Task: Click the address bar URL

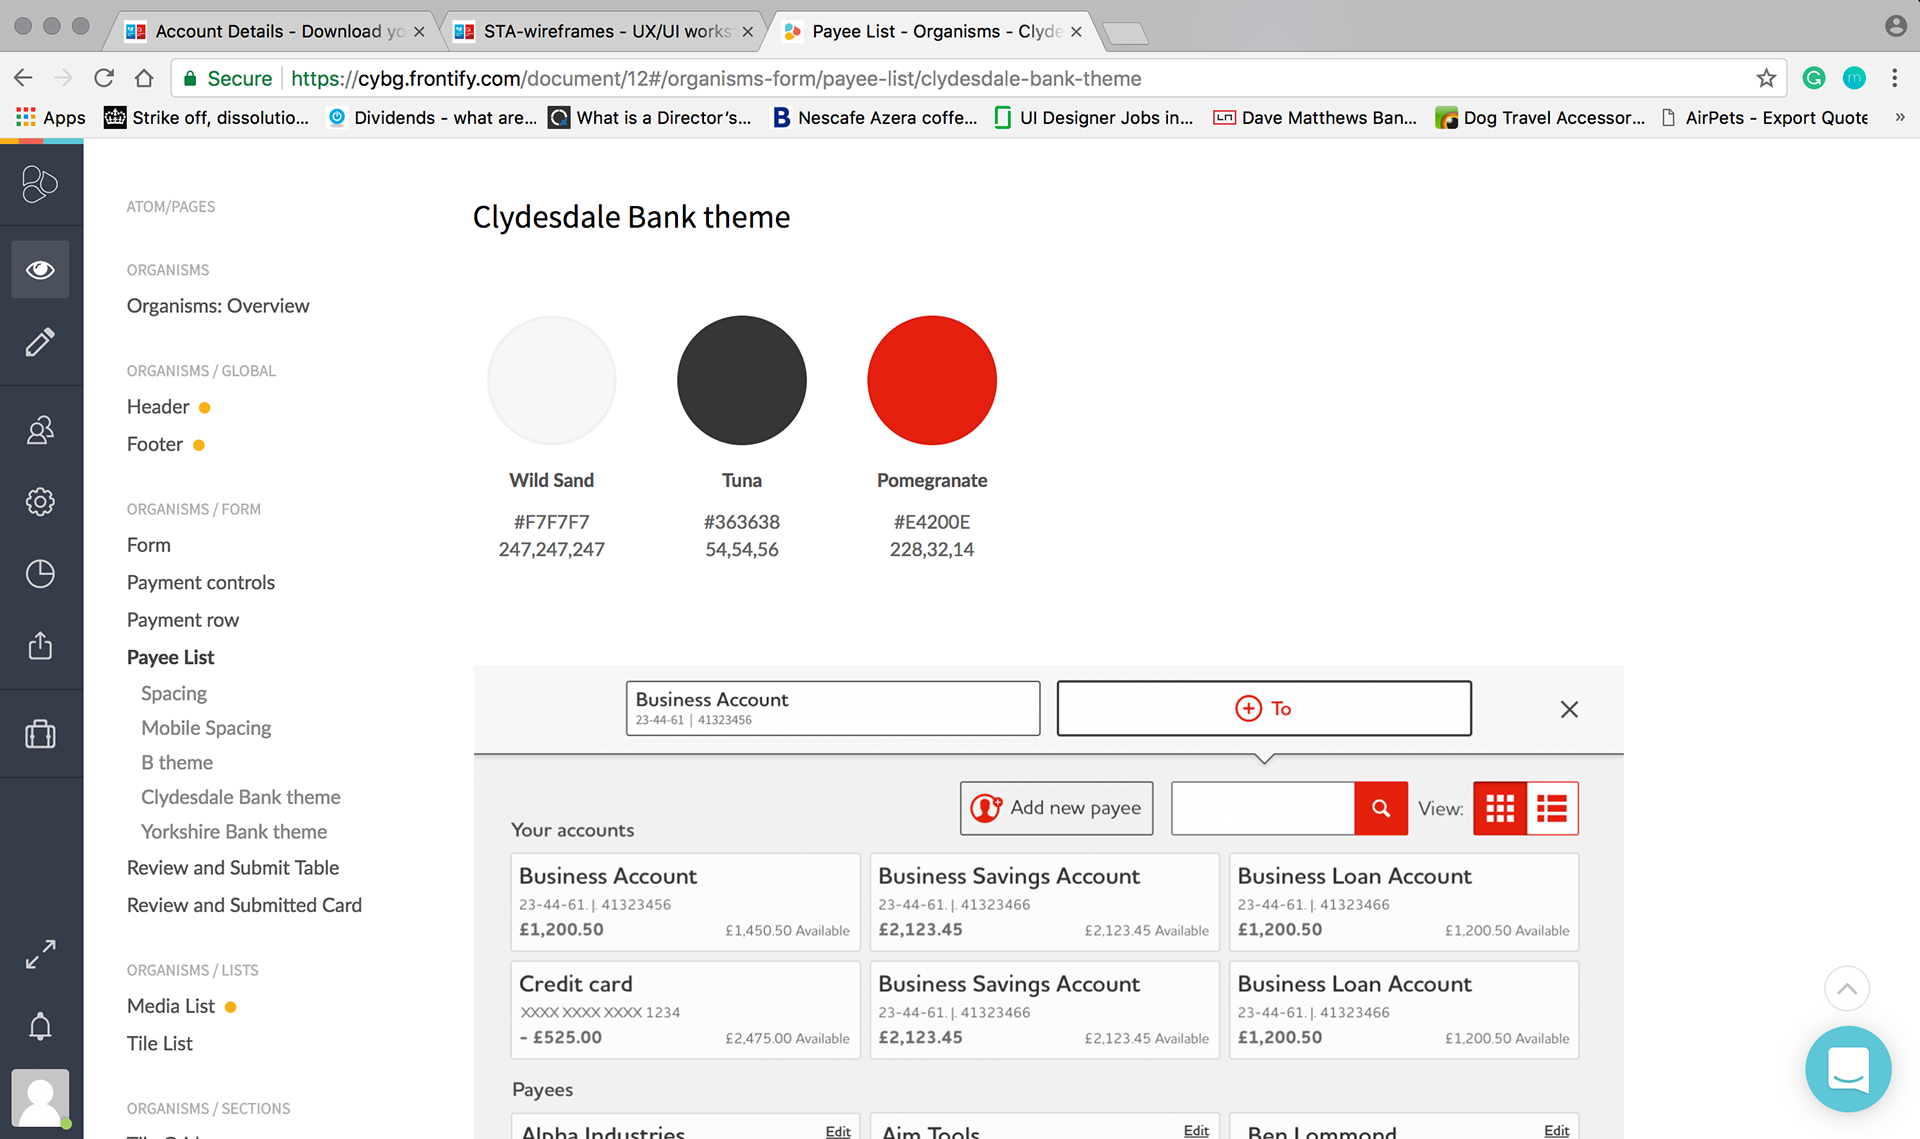Action: (x=716, y=78)
